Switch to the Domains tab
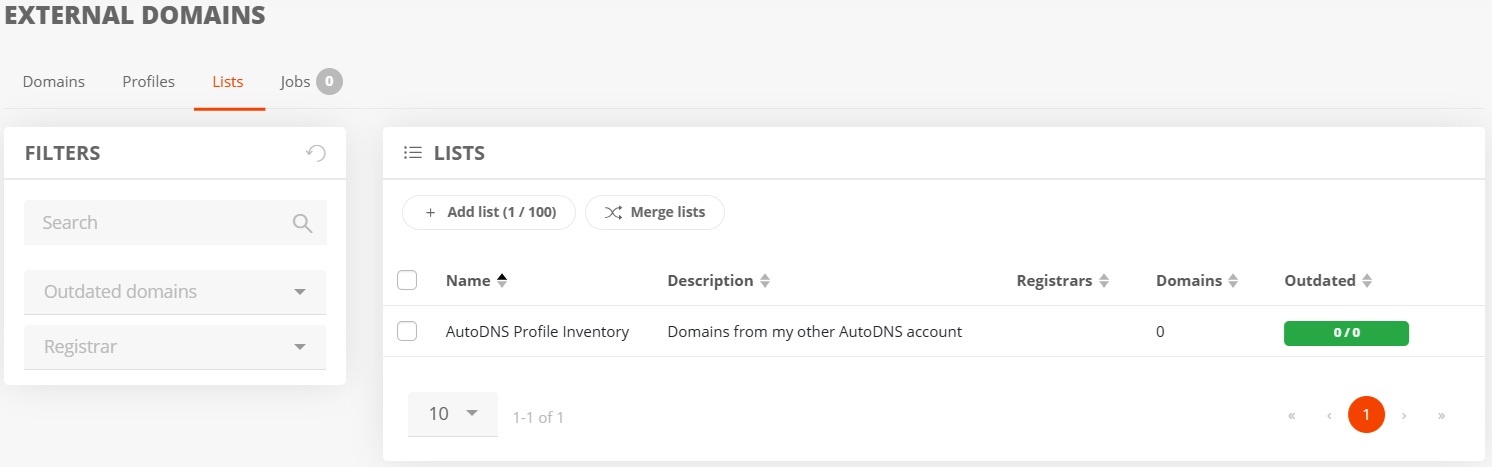The width and height of the screenshot is (1492, 467). (54, 82)
